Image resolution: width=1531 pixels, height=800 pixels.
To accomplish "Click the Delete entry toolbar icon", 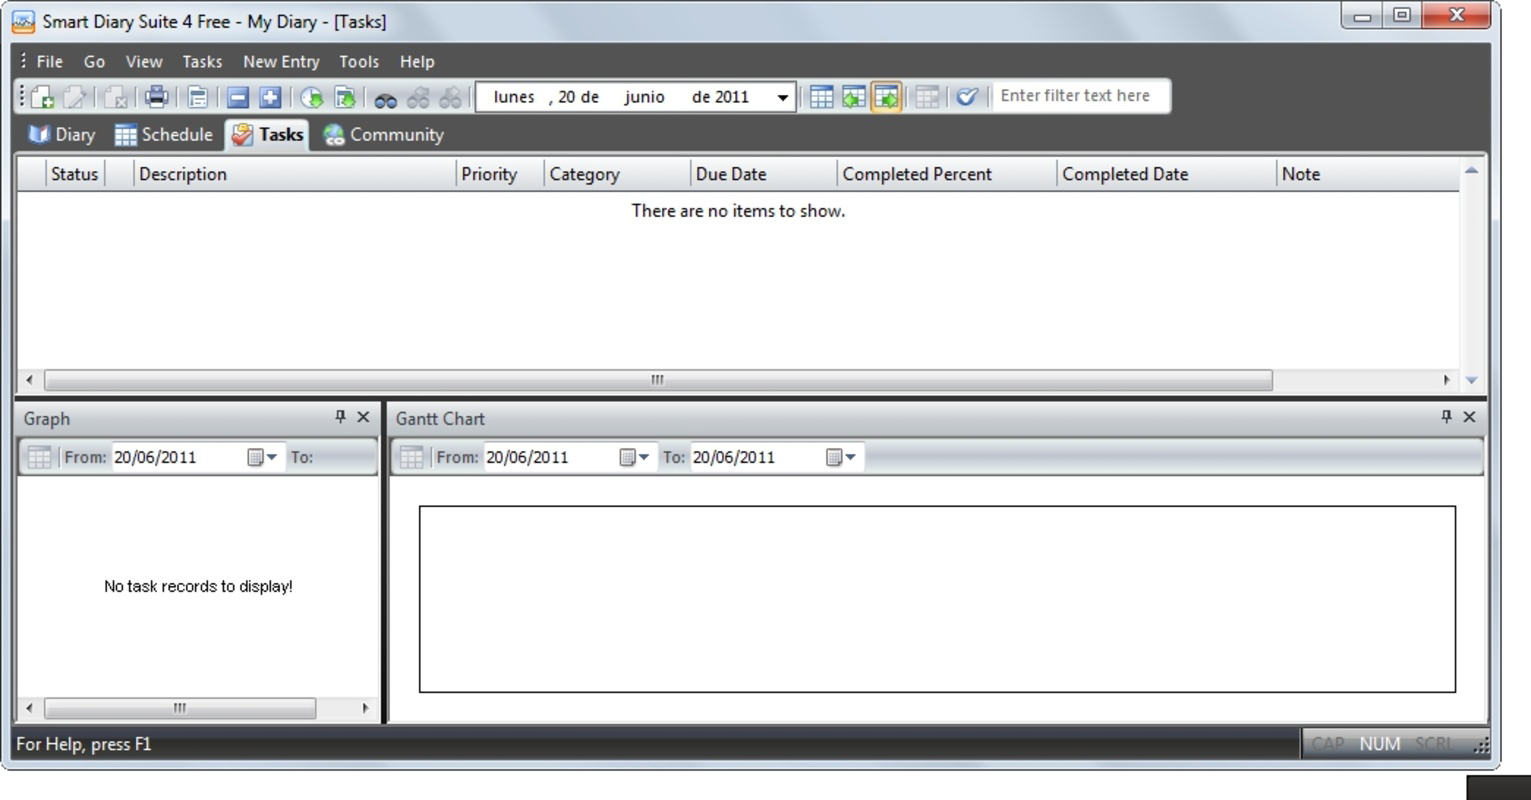I will pos(118,96).
